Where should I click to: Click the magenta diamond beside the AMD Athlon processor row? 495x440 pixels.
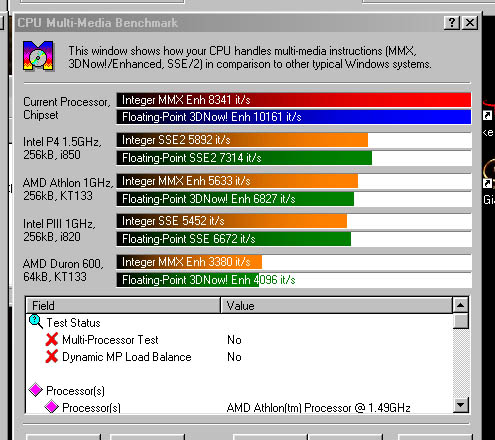(x=52, y=407)
